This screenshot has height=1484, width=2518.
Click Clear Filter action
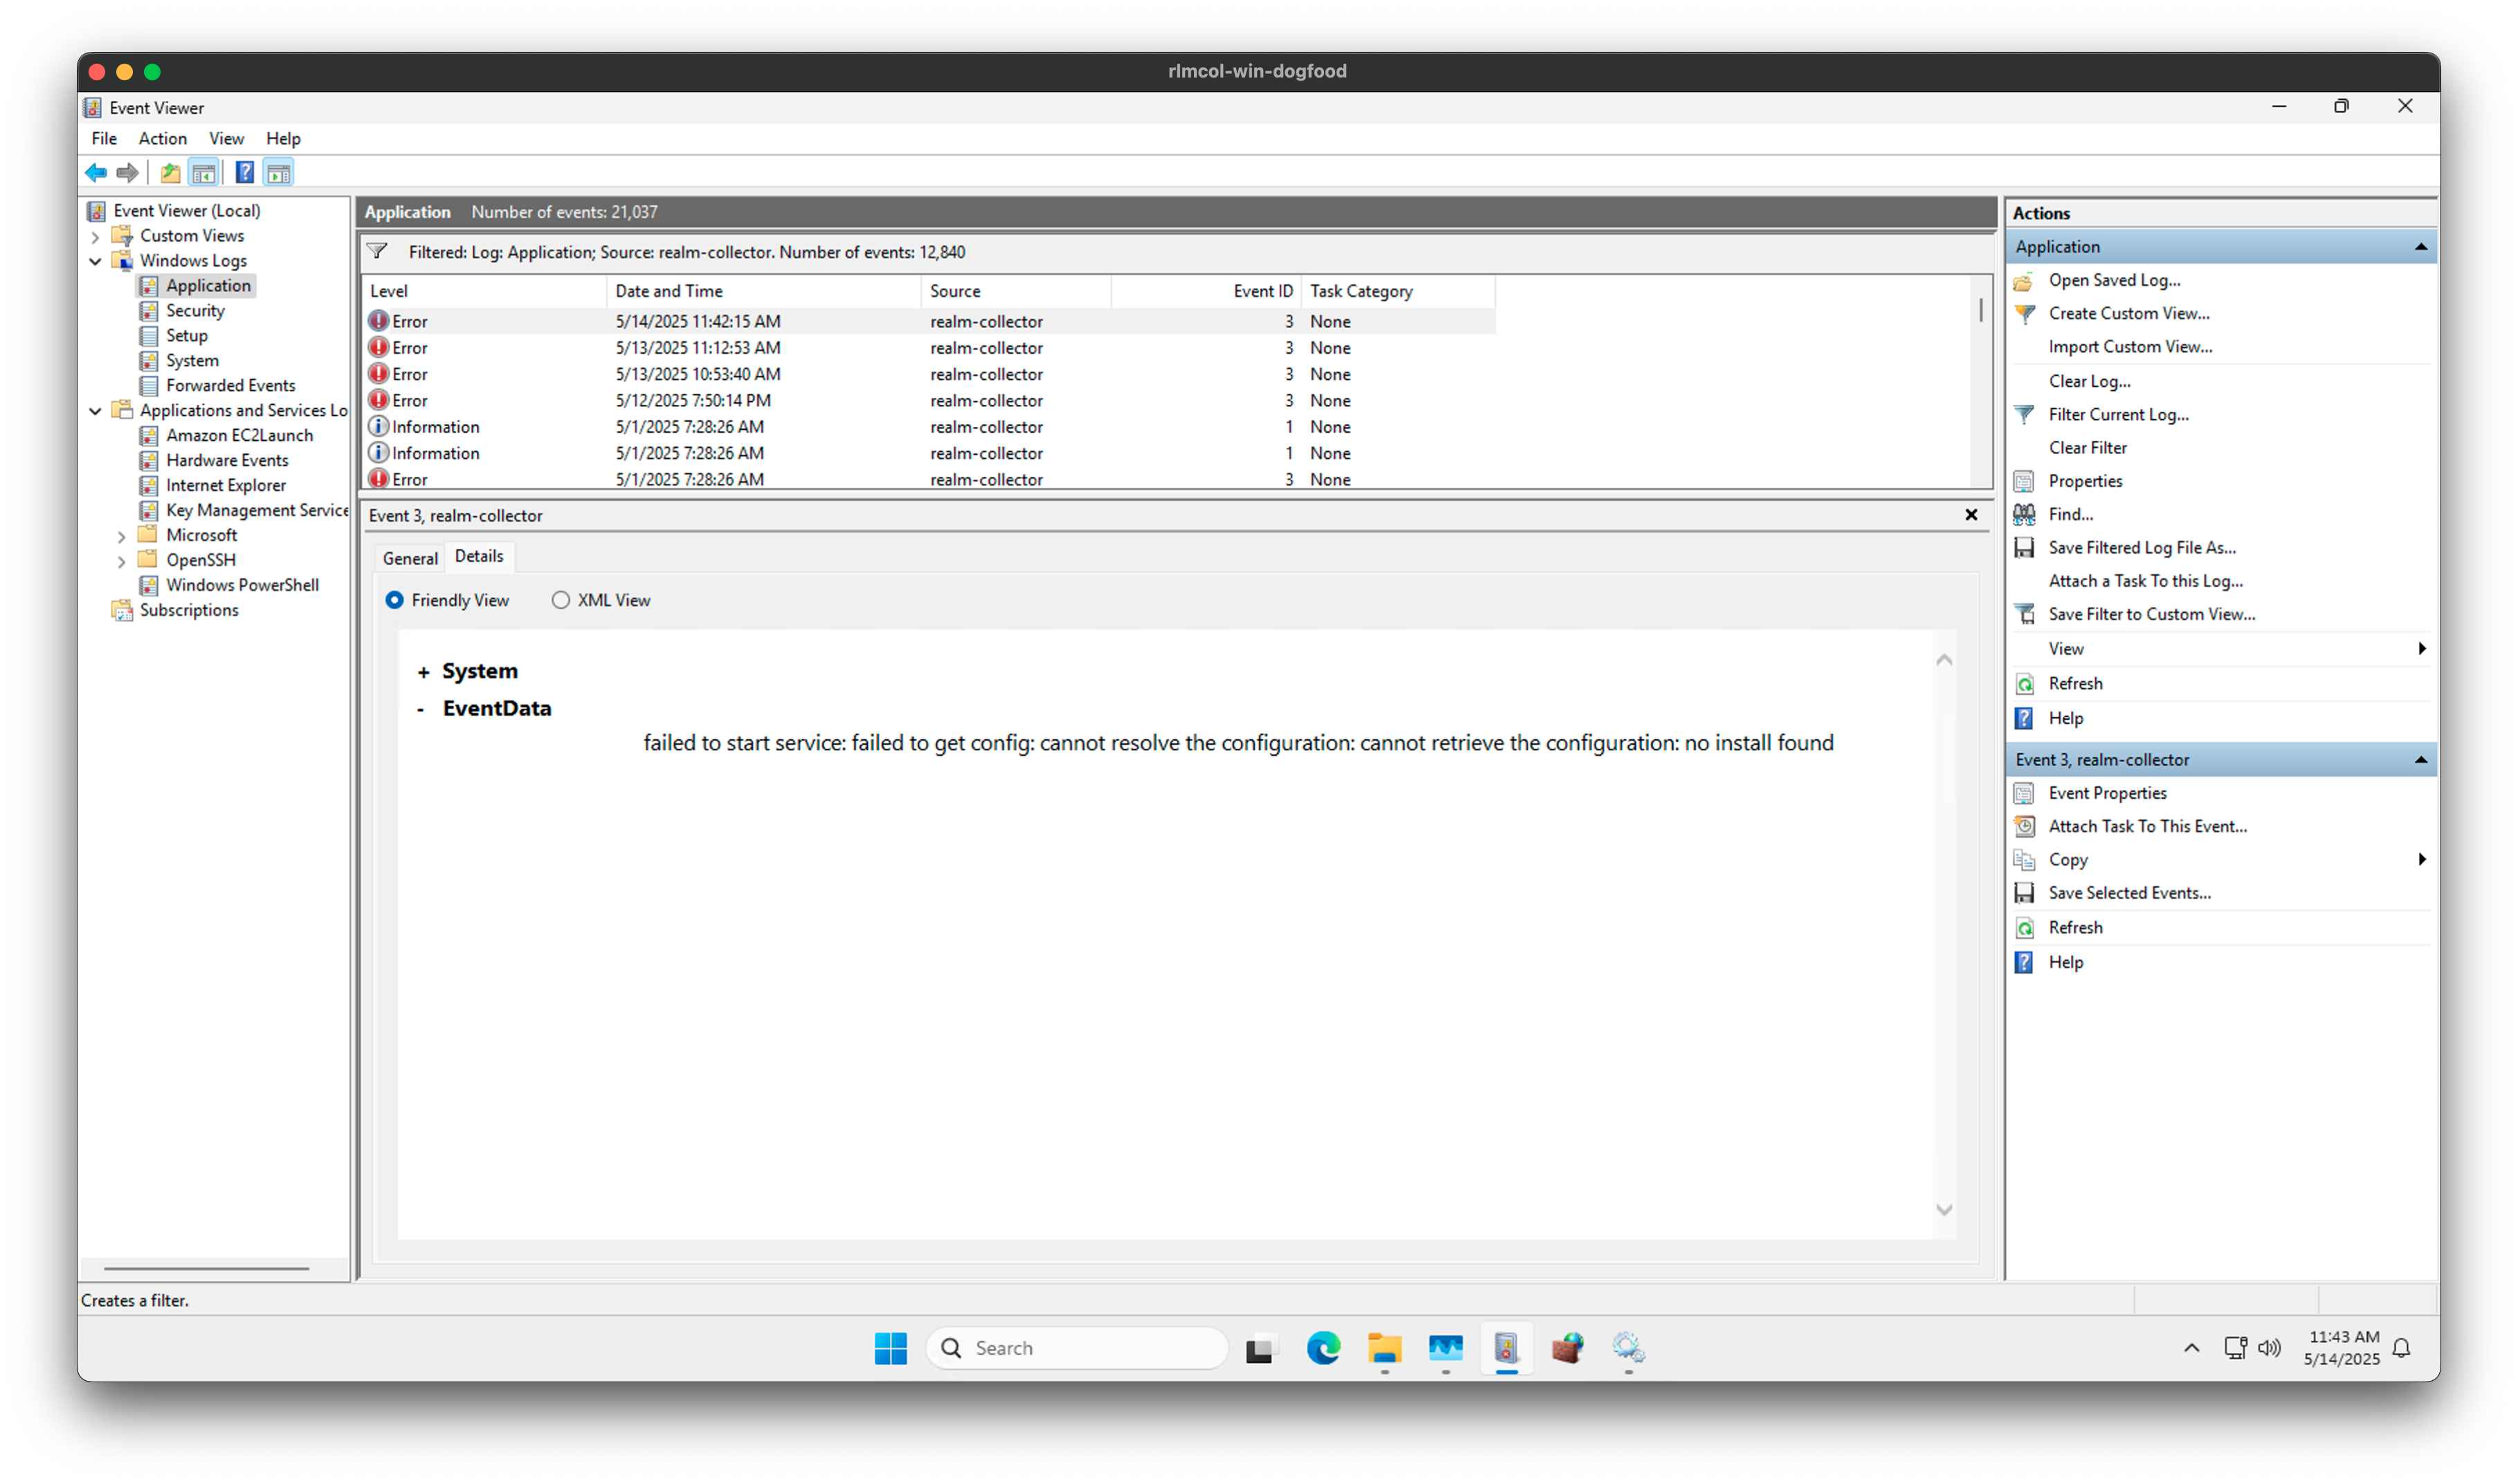coord(2087,448)
